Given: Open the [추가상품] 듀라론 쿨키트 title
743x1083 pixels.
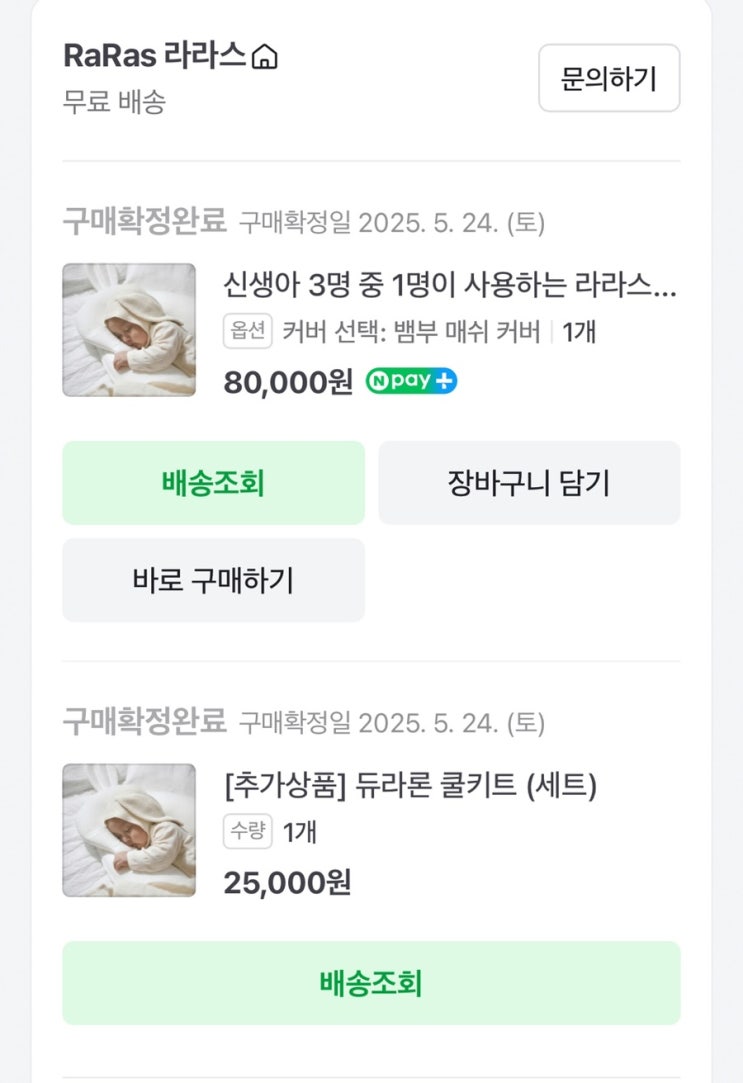Looking at the screenshot, I should (x=410, y=787).
